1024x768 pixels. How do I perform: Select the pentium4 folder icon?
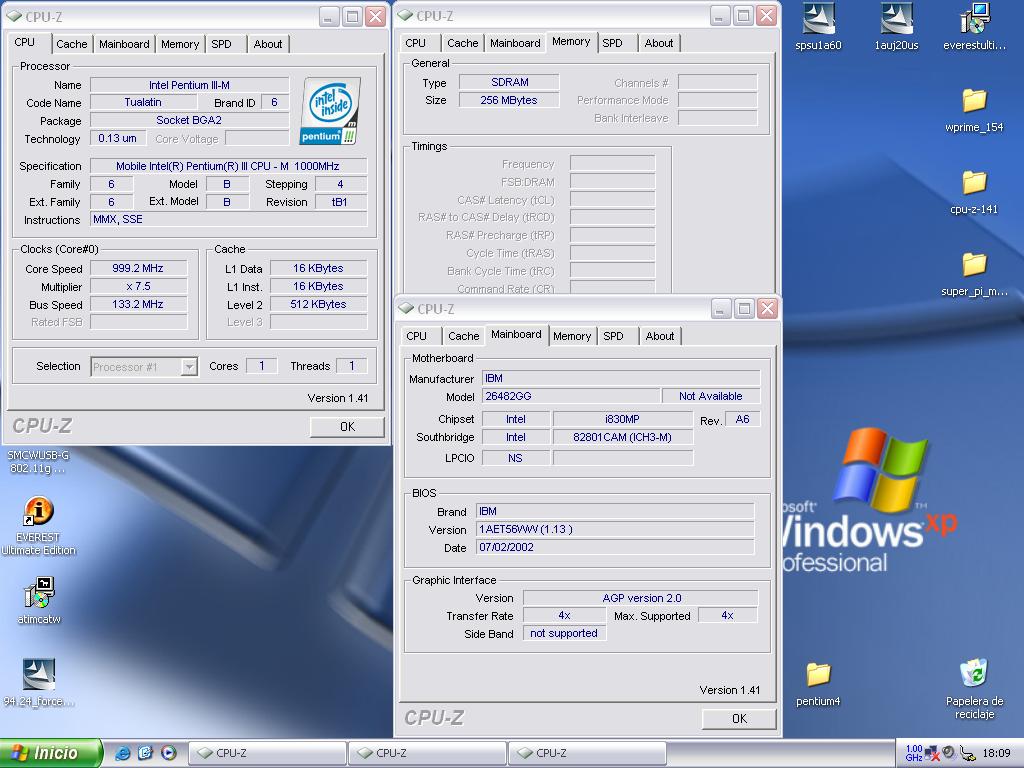coord(818,683)
